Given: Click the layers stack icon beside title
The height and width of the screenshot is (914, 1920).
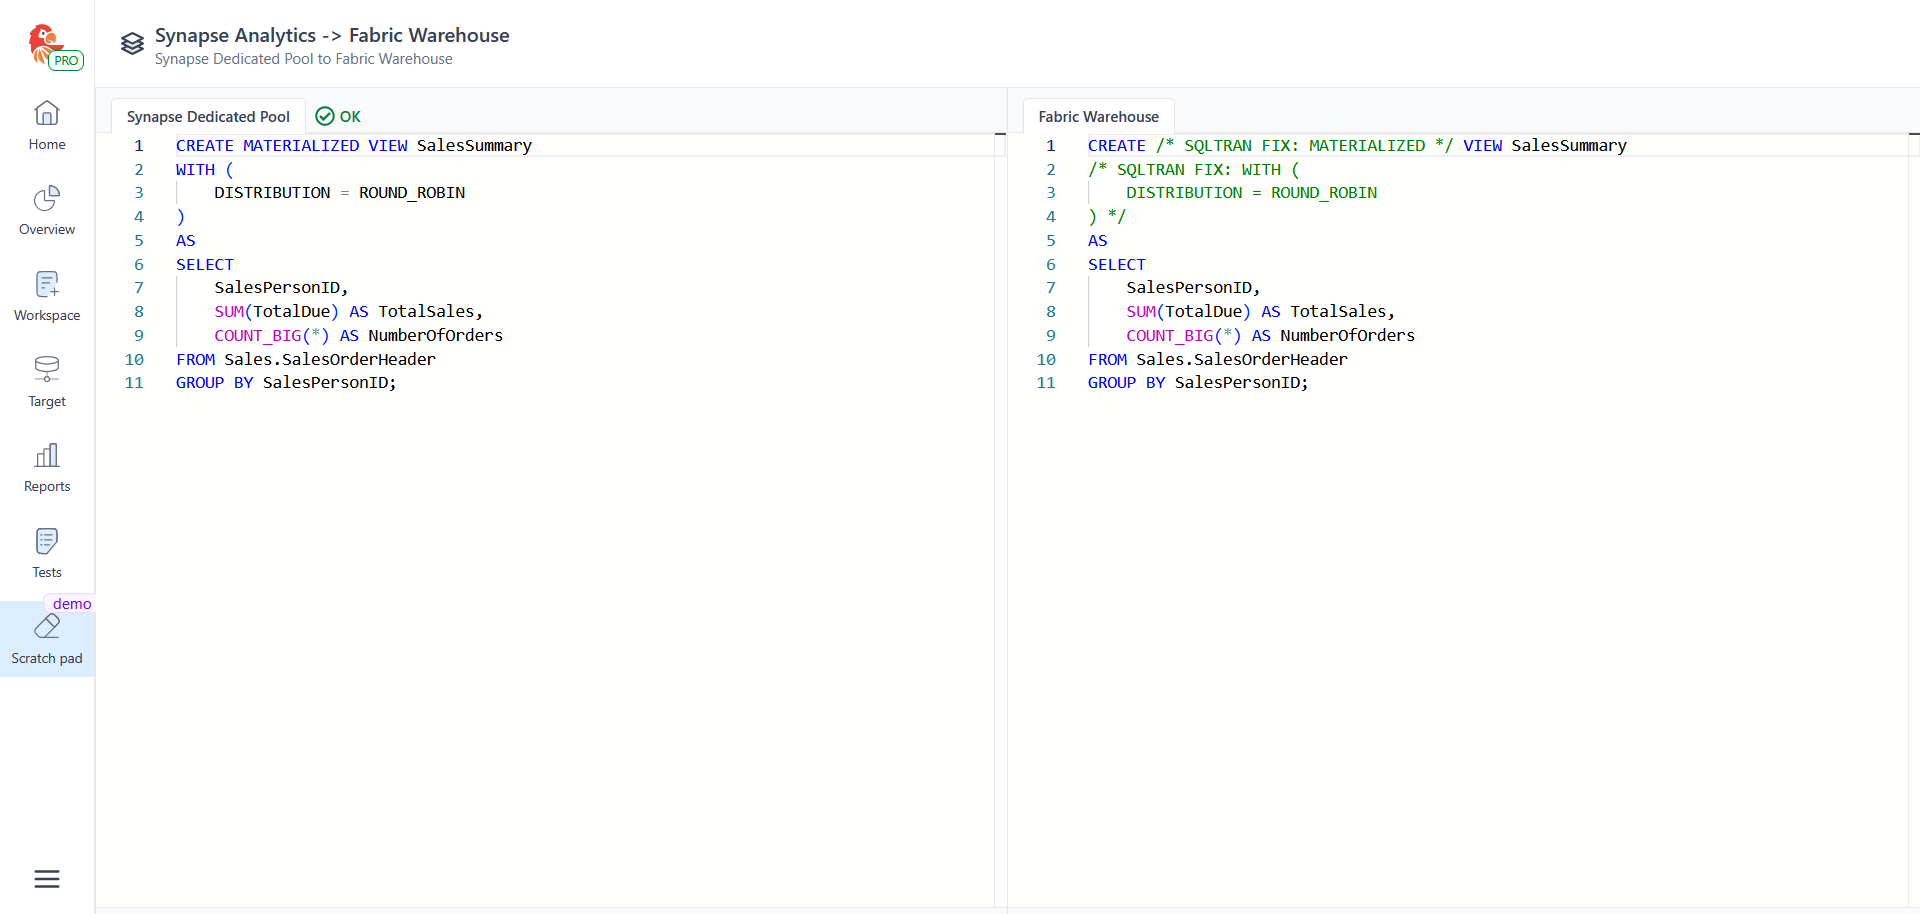Looking at the screenshot, I should (x=132, y=44).
